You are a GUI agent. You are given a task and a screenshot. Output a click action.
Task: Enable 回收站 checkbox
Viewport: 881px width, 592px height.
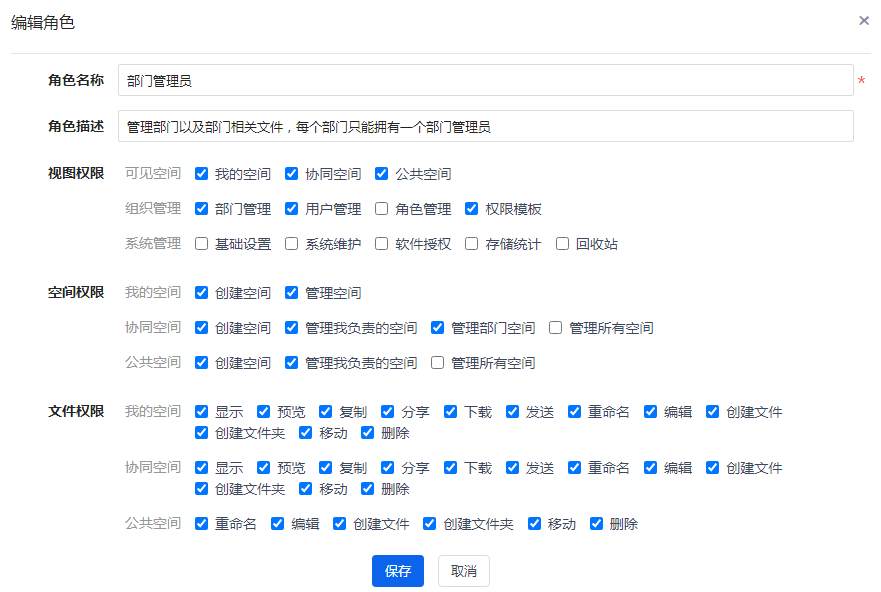click(x=562, y=243)
